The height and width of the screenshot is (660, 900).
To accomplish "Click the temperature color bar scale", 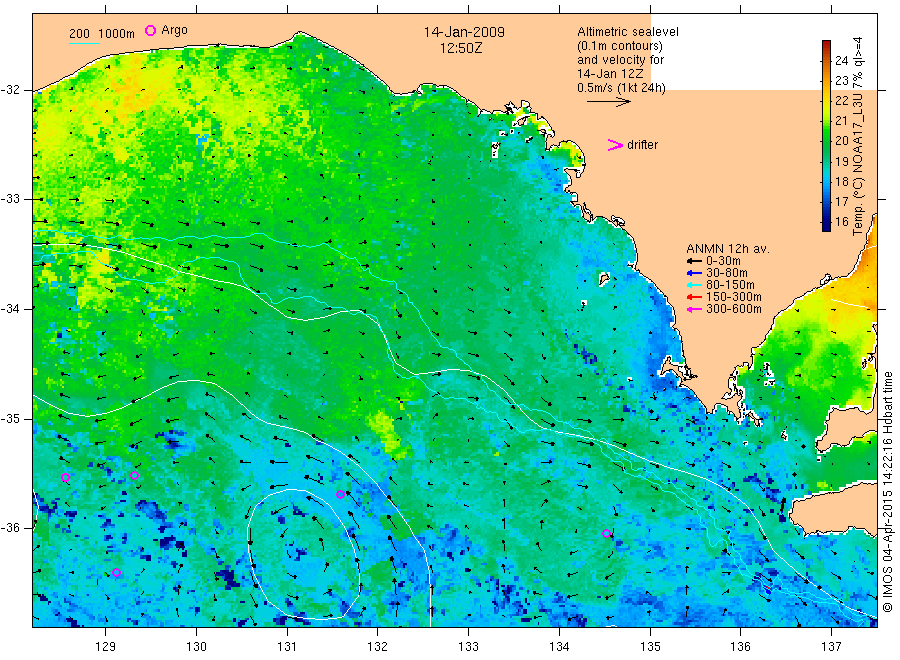I will pos(826,136).
